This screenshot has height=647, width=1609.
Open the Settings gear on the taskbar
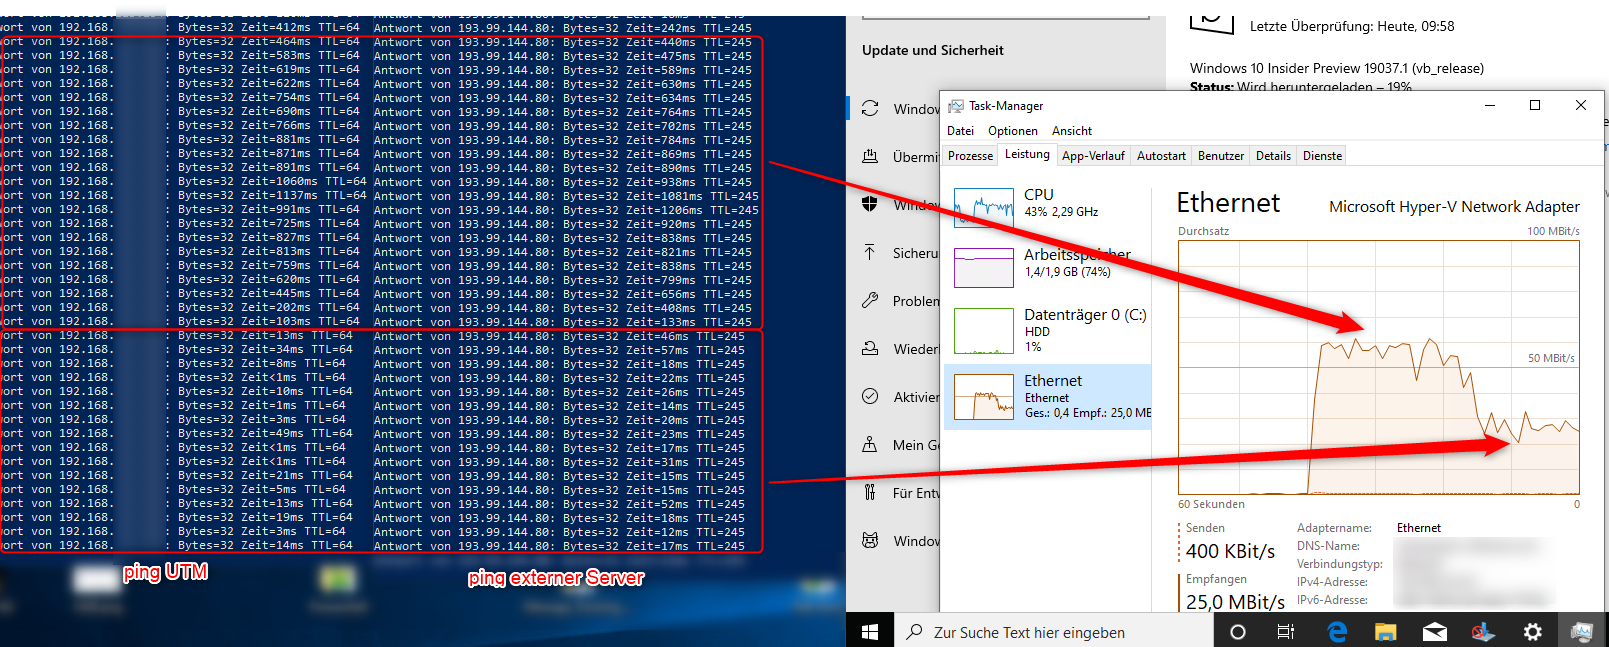[x=1532, y=632]
